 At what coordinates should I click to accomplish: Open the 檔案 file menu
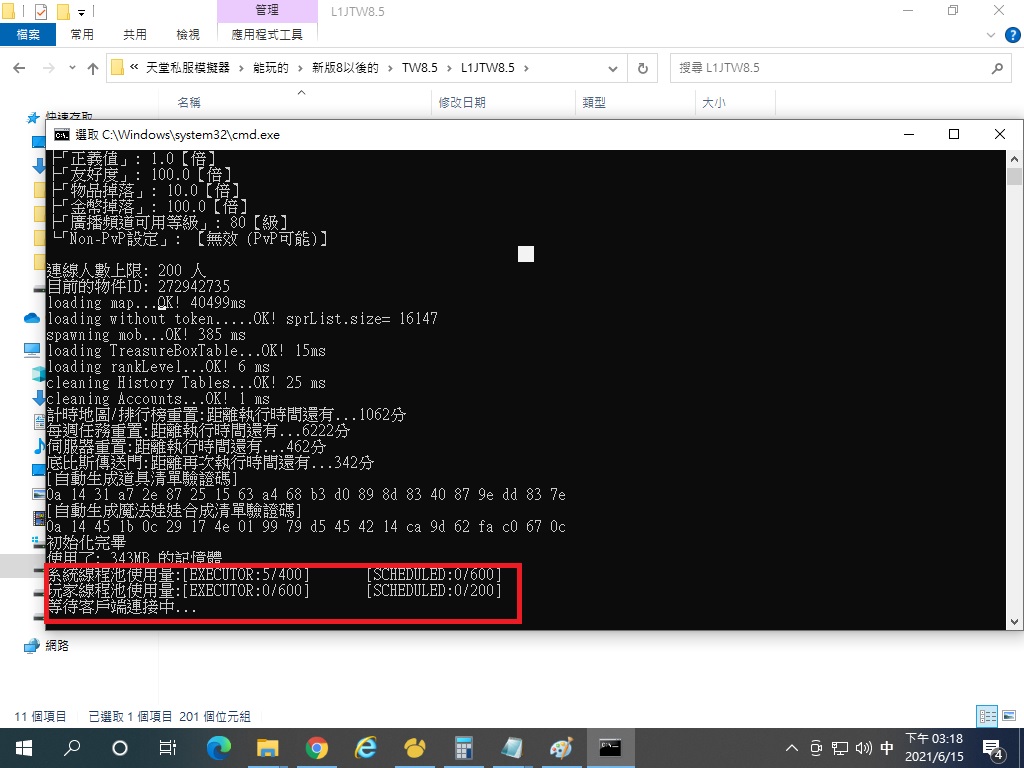[28, 35]
